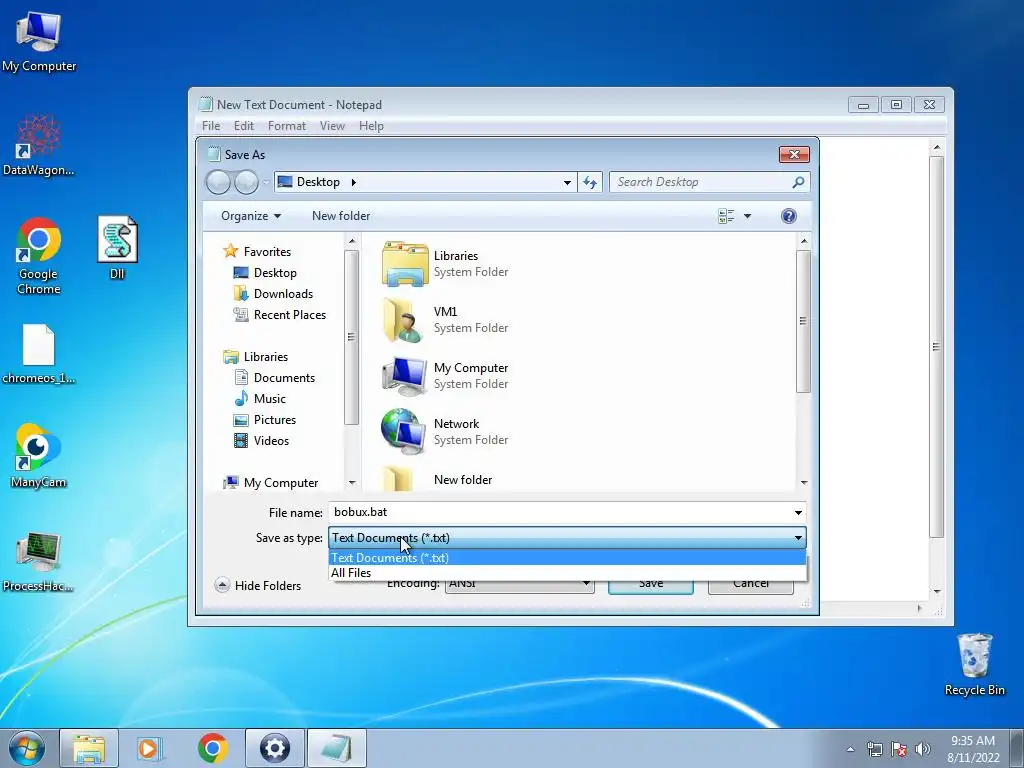Screen dimensions: 1024x768
Task: Show hidden tray icons arrow
Action: click(850, 749)
